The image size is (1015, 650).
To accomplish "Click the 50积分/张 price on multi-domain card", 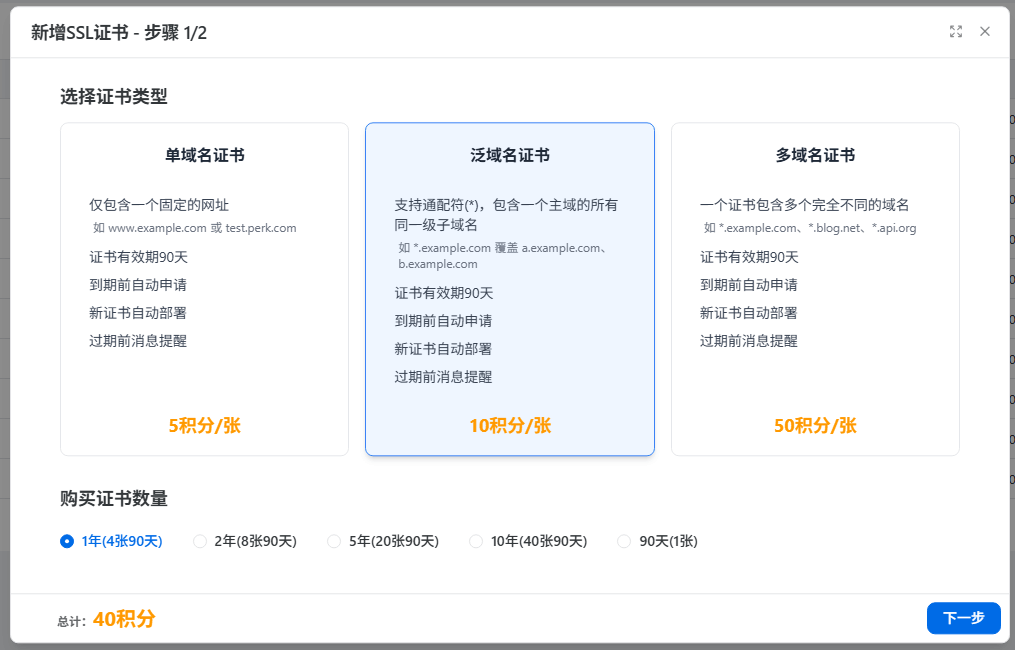I will click(x=815, y=425).
